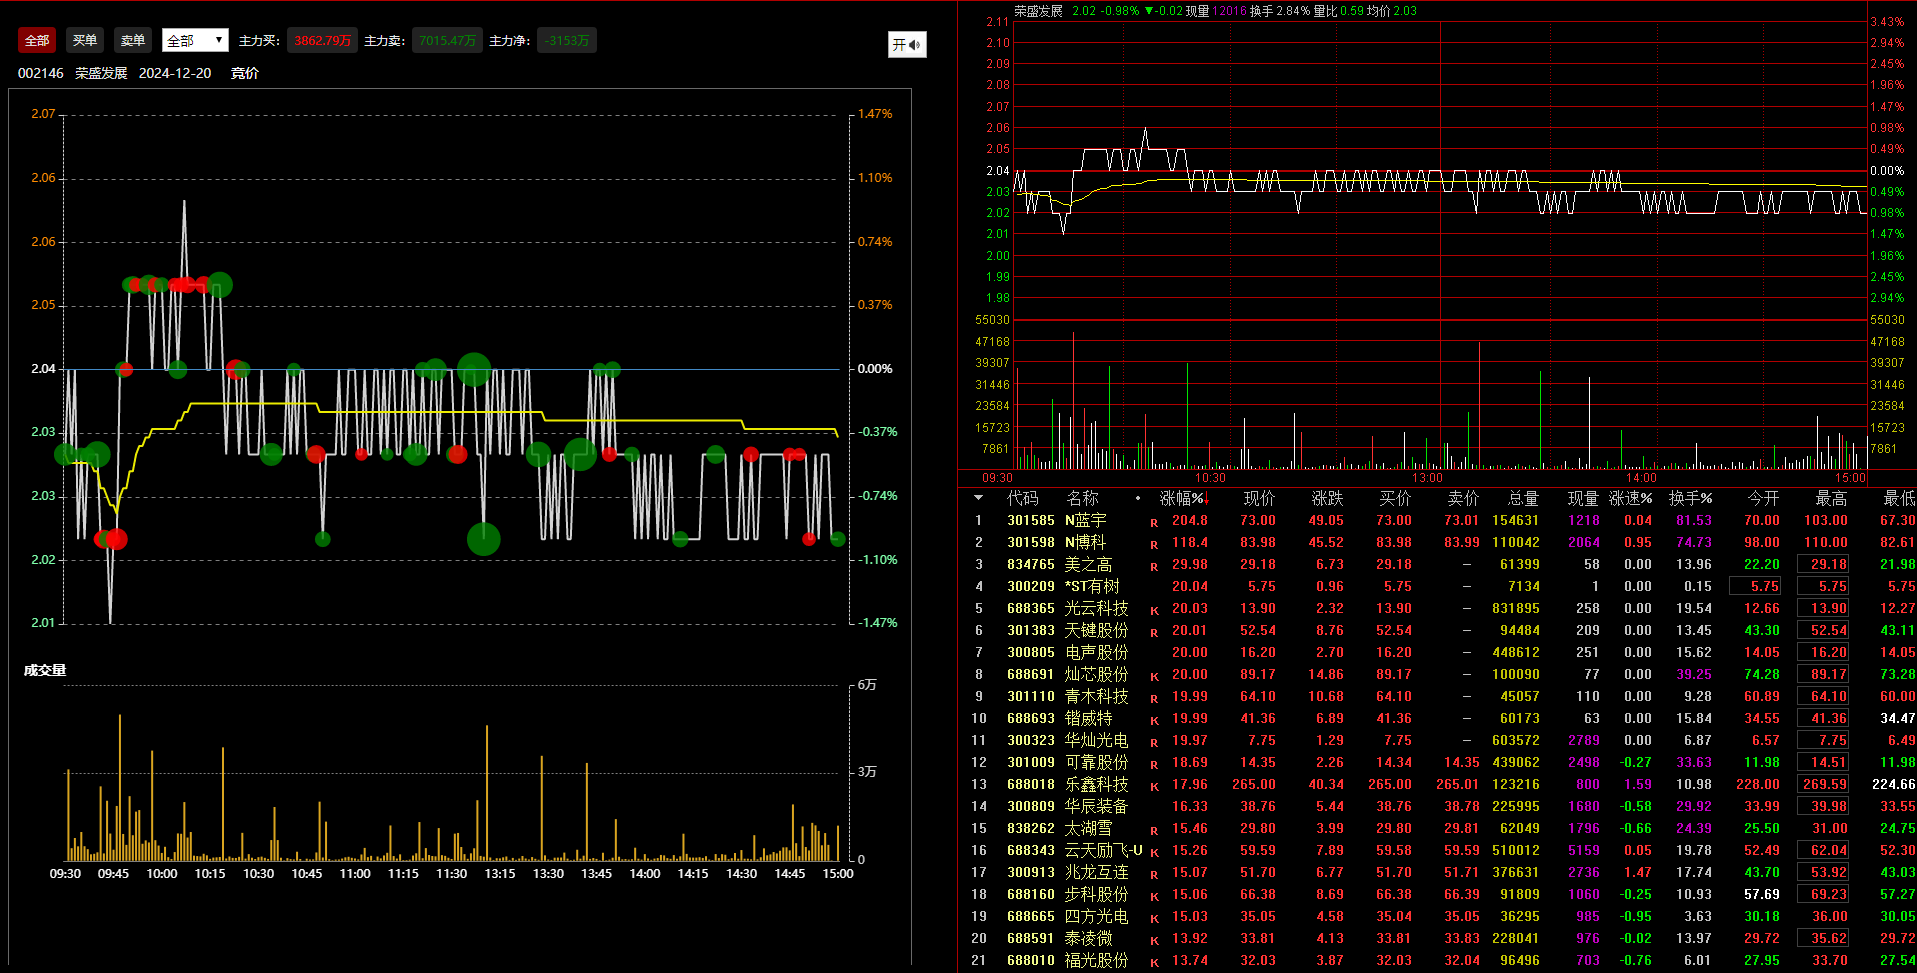
Task: Click the dot marker in the name column header
Action: pos(1138,498)
